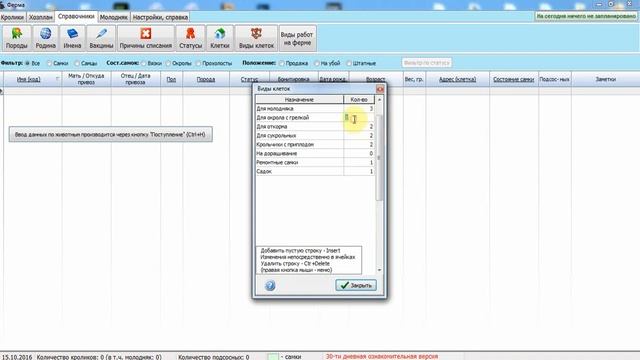Click the trial version status text
Viewport: 640px width, 360px height.
coord(382,356)
